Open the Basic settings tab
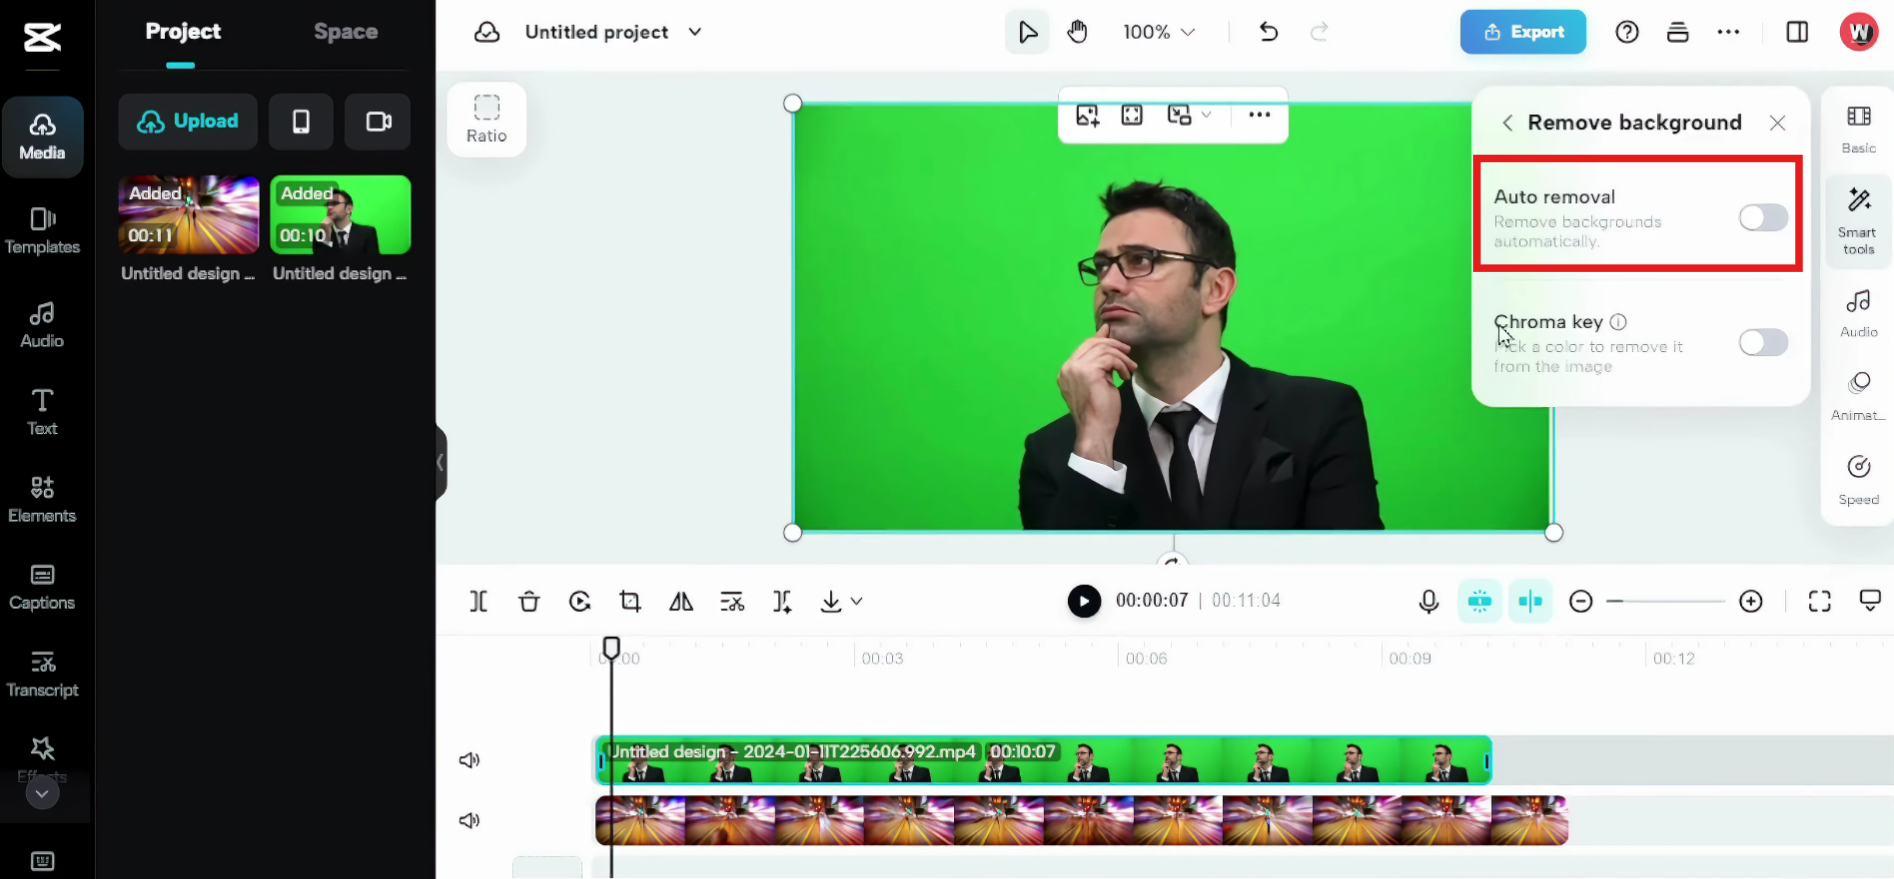1894x879 pixels. click(x=1859, y=130)
